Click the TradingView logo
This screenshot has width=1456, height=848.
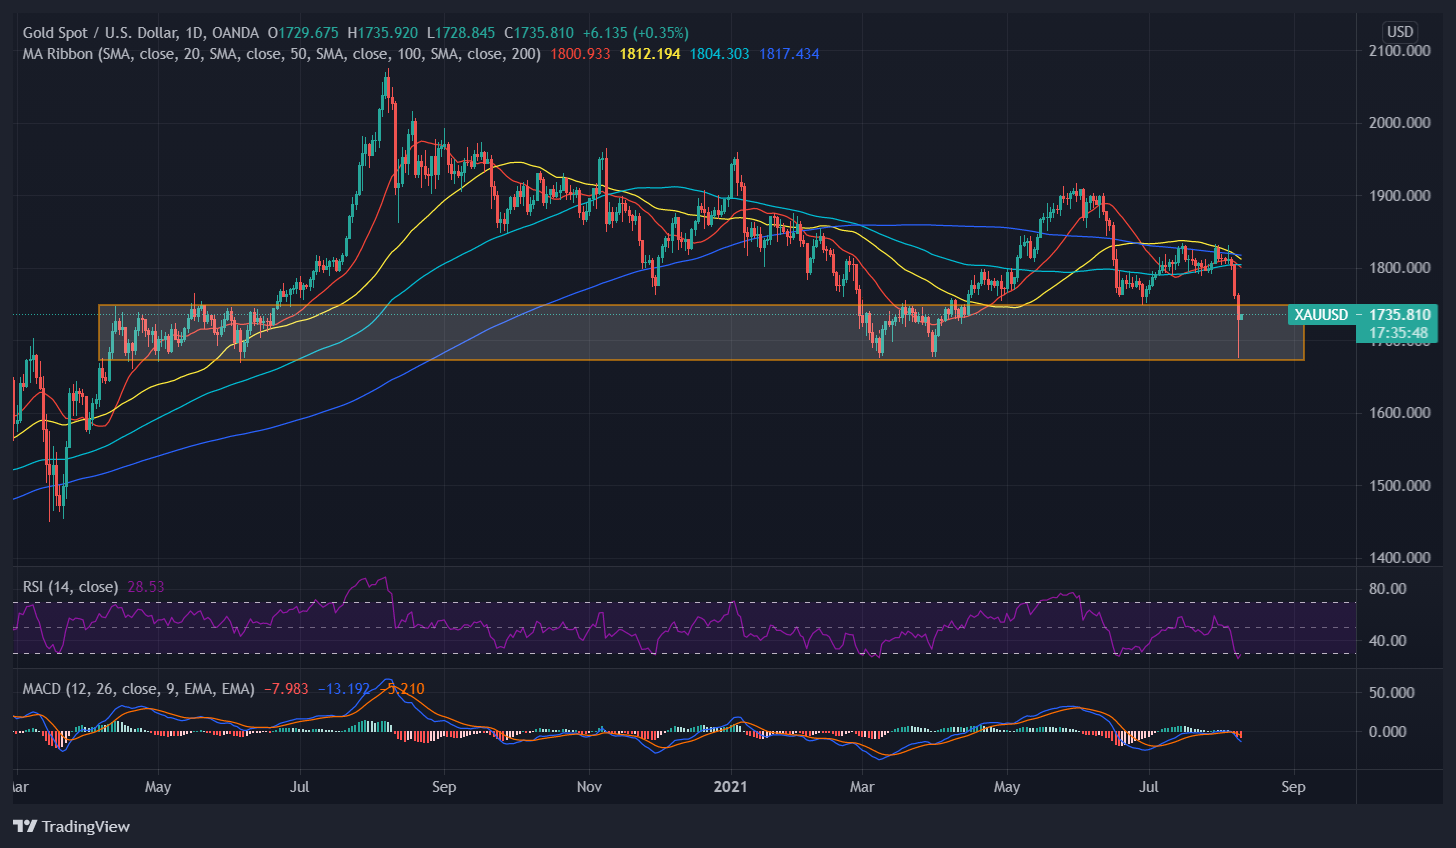click(x=71, y=826)
